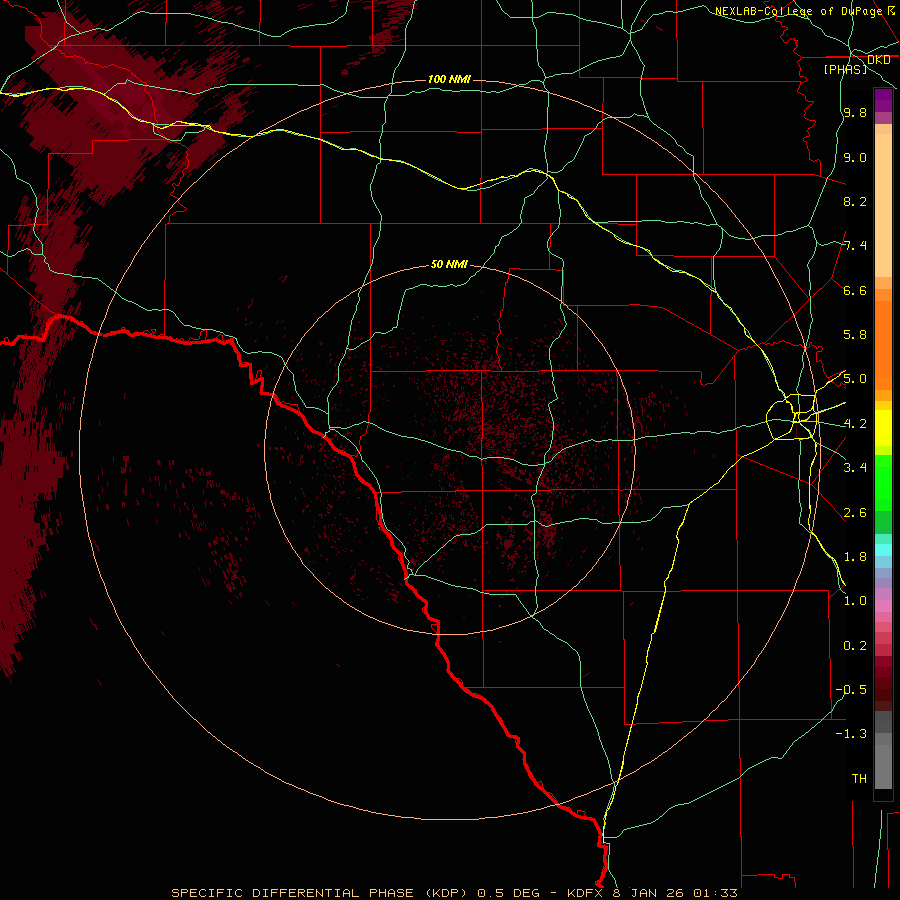Click the 50 NMI range ring label
The image size is (900, 900).
pos(449,264)
